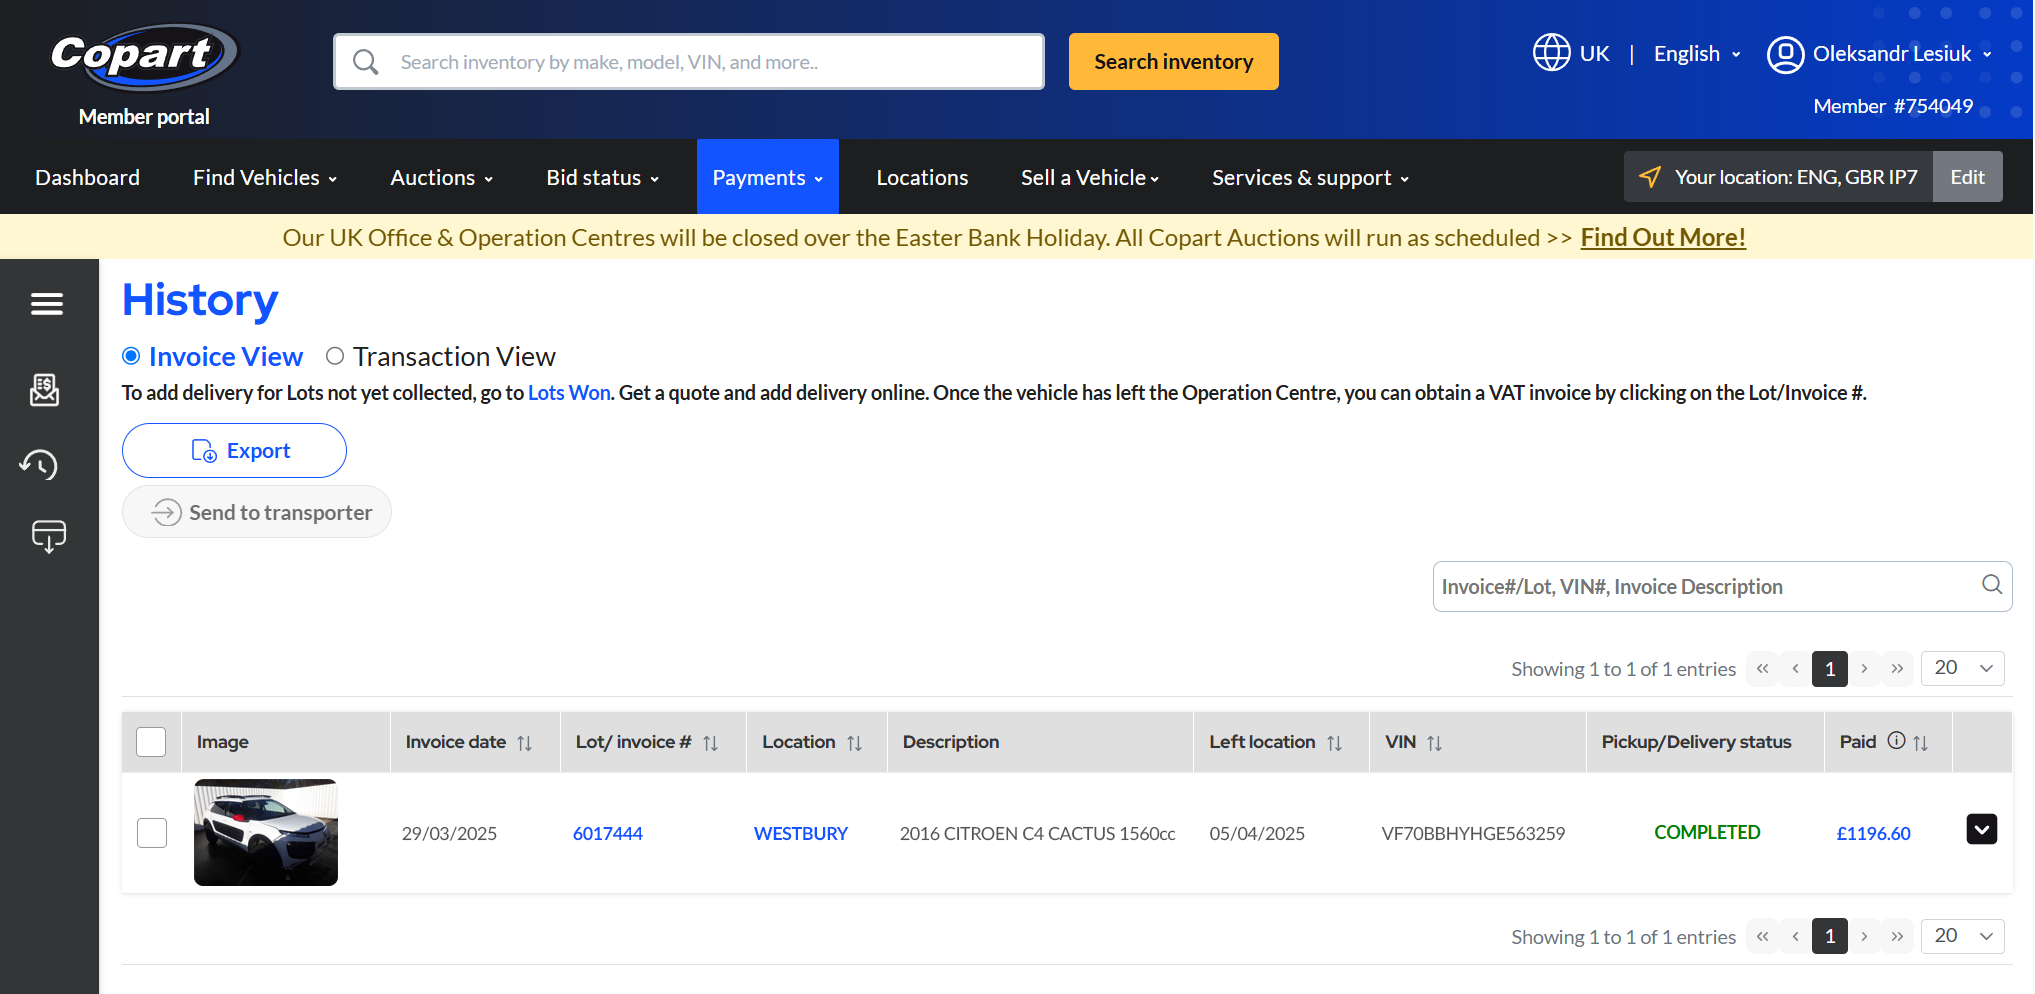
Task: Expand the Auctions menu
Action: [x=442, y=177]
